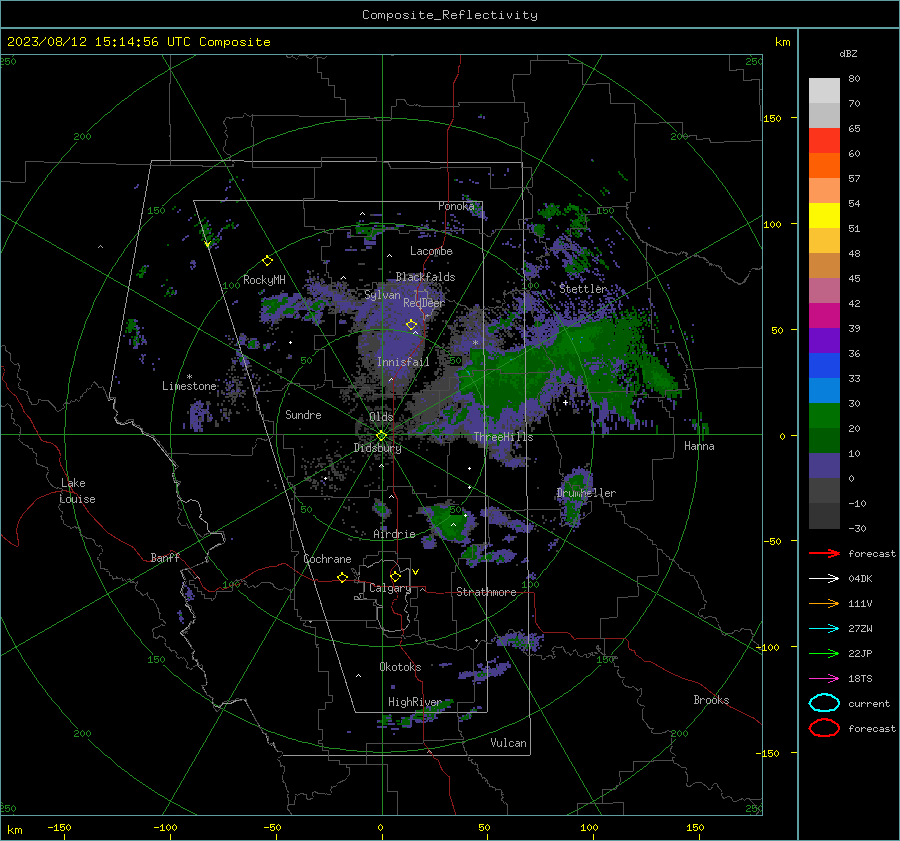Click the yellow diamond marker near RockyMH
This screenshot has height=841, width=900.
[267, 261]
